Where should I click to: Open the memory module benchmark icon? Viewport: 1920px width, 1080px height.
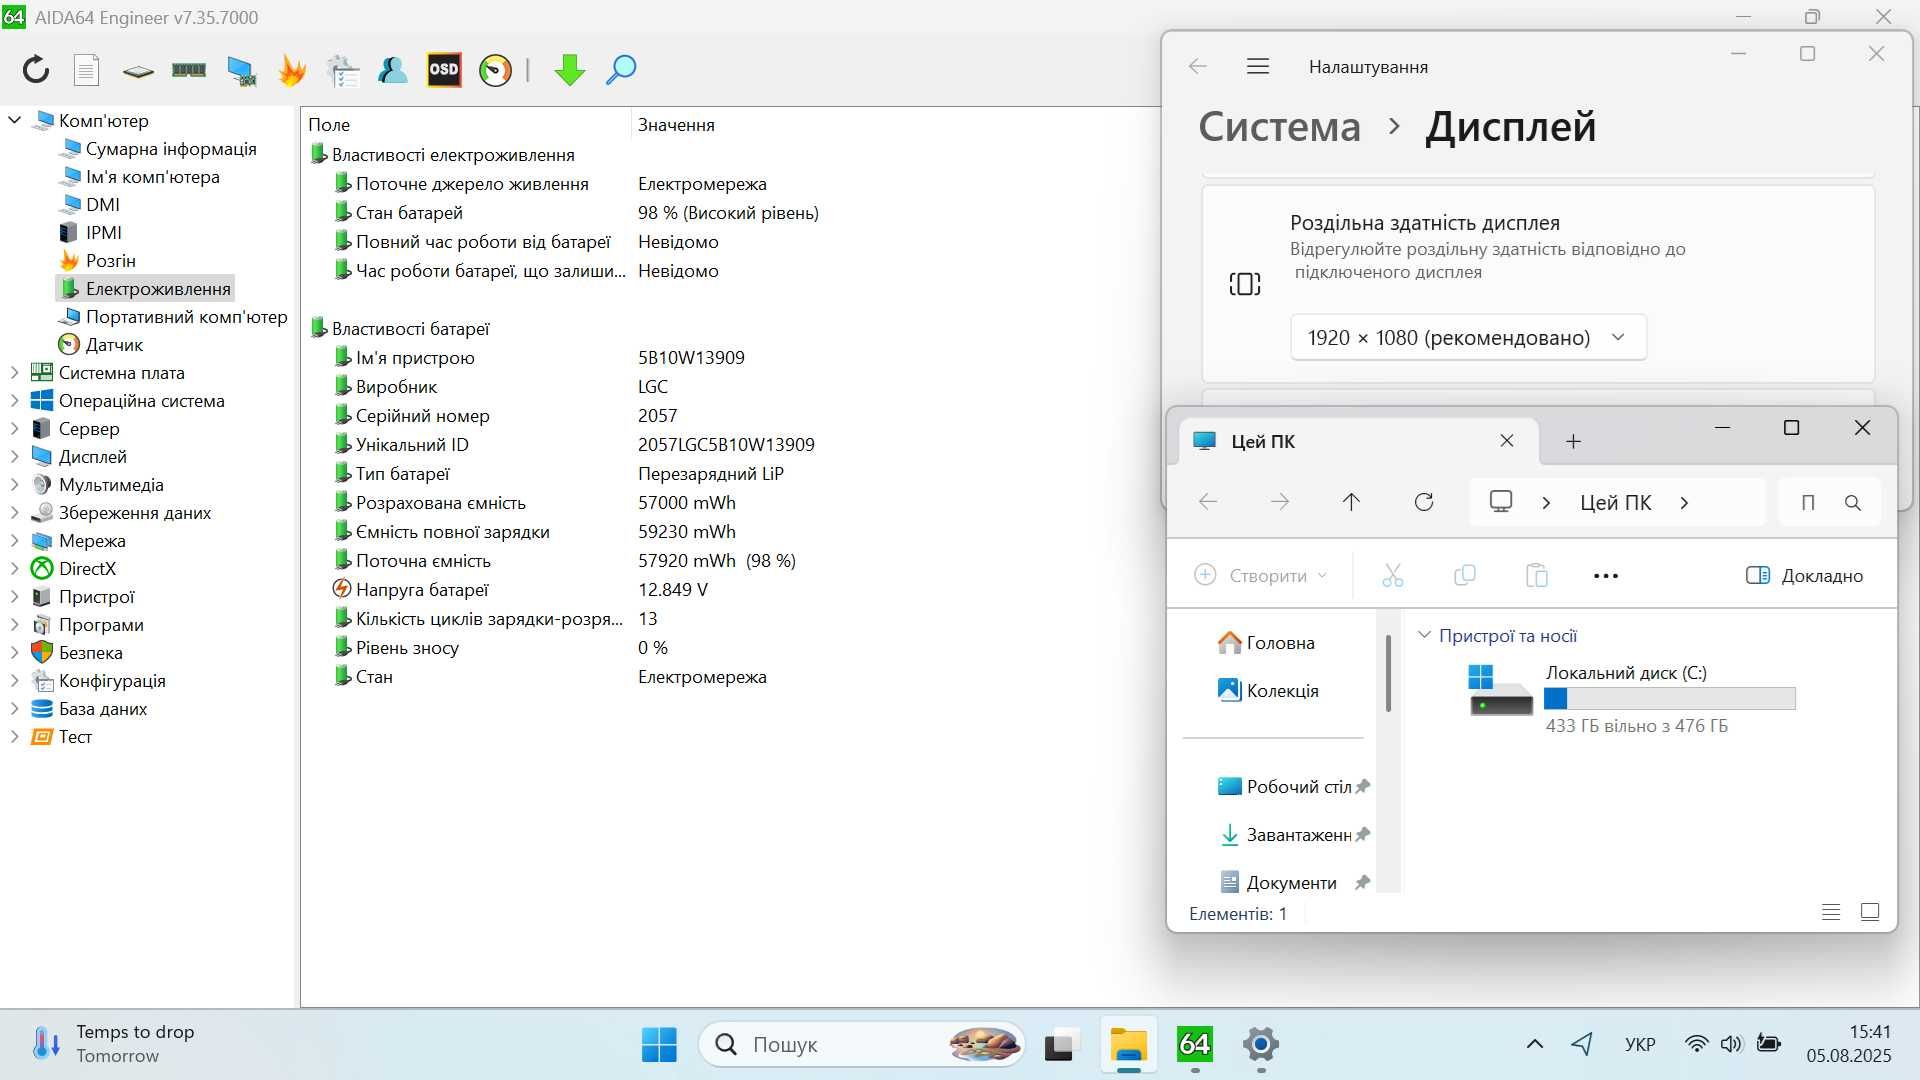click(x=189, y=69)
